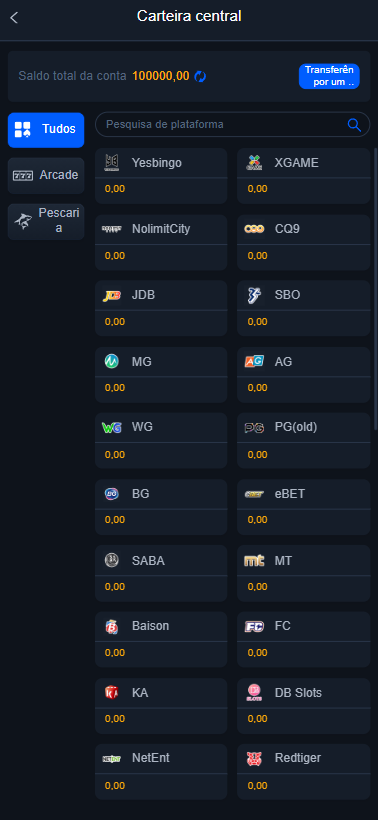Click the Transferência por um button
The image size is (378, 820).
click(x=329, y=76)
